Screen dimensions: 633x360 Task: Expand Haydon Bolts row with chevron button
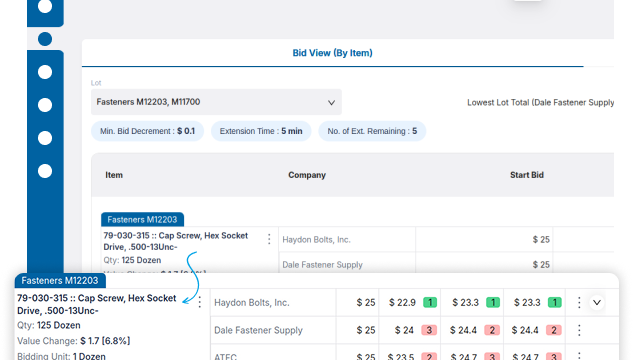(x=597, y=302)
